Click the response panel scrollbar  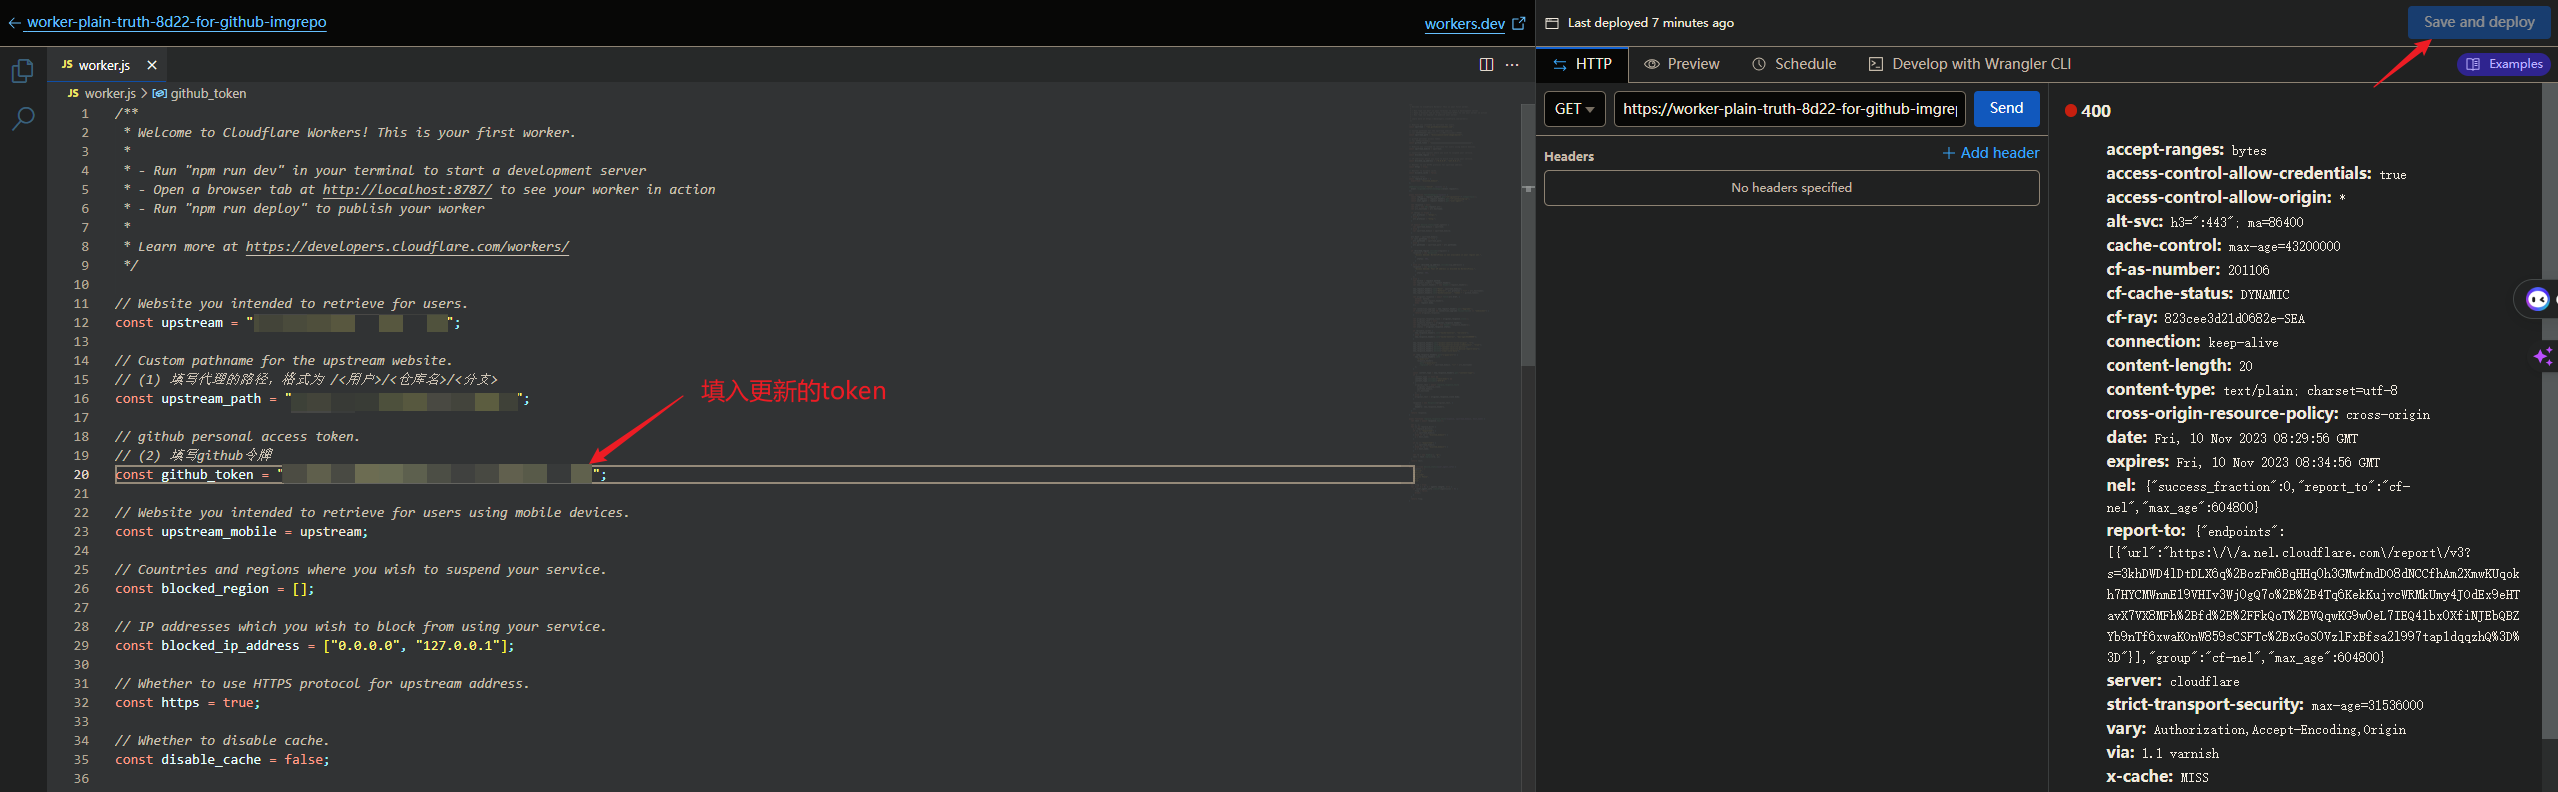2549,412
